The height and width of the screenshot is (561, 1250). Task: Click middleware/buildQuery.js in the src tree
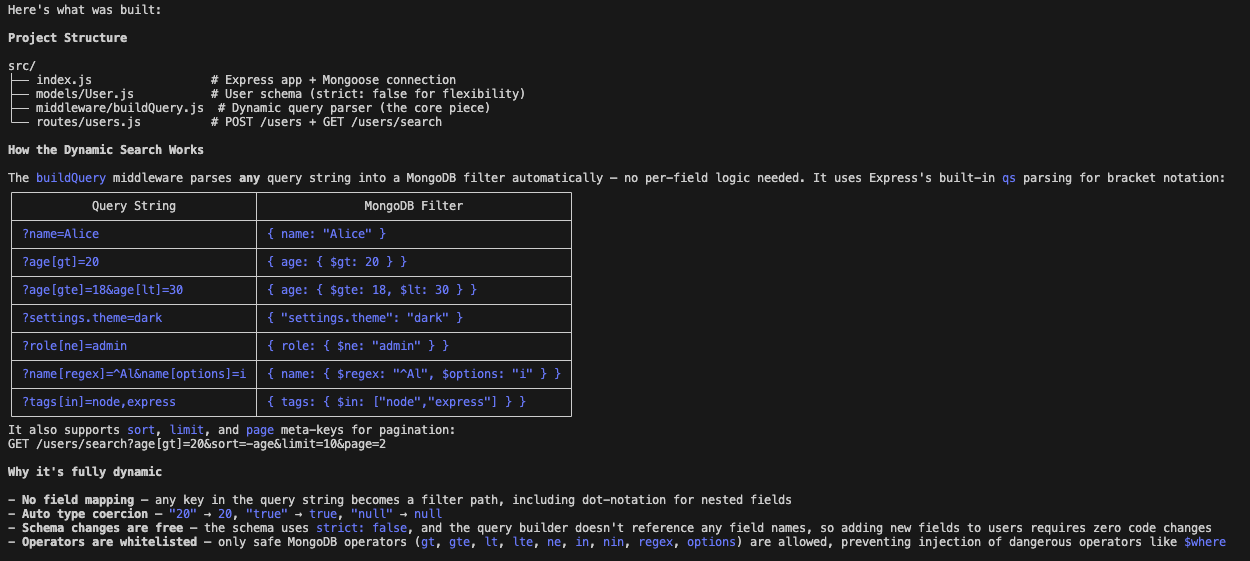[120, 108]
